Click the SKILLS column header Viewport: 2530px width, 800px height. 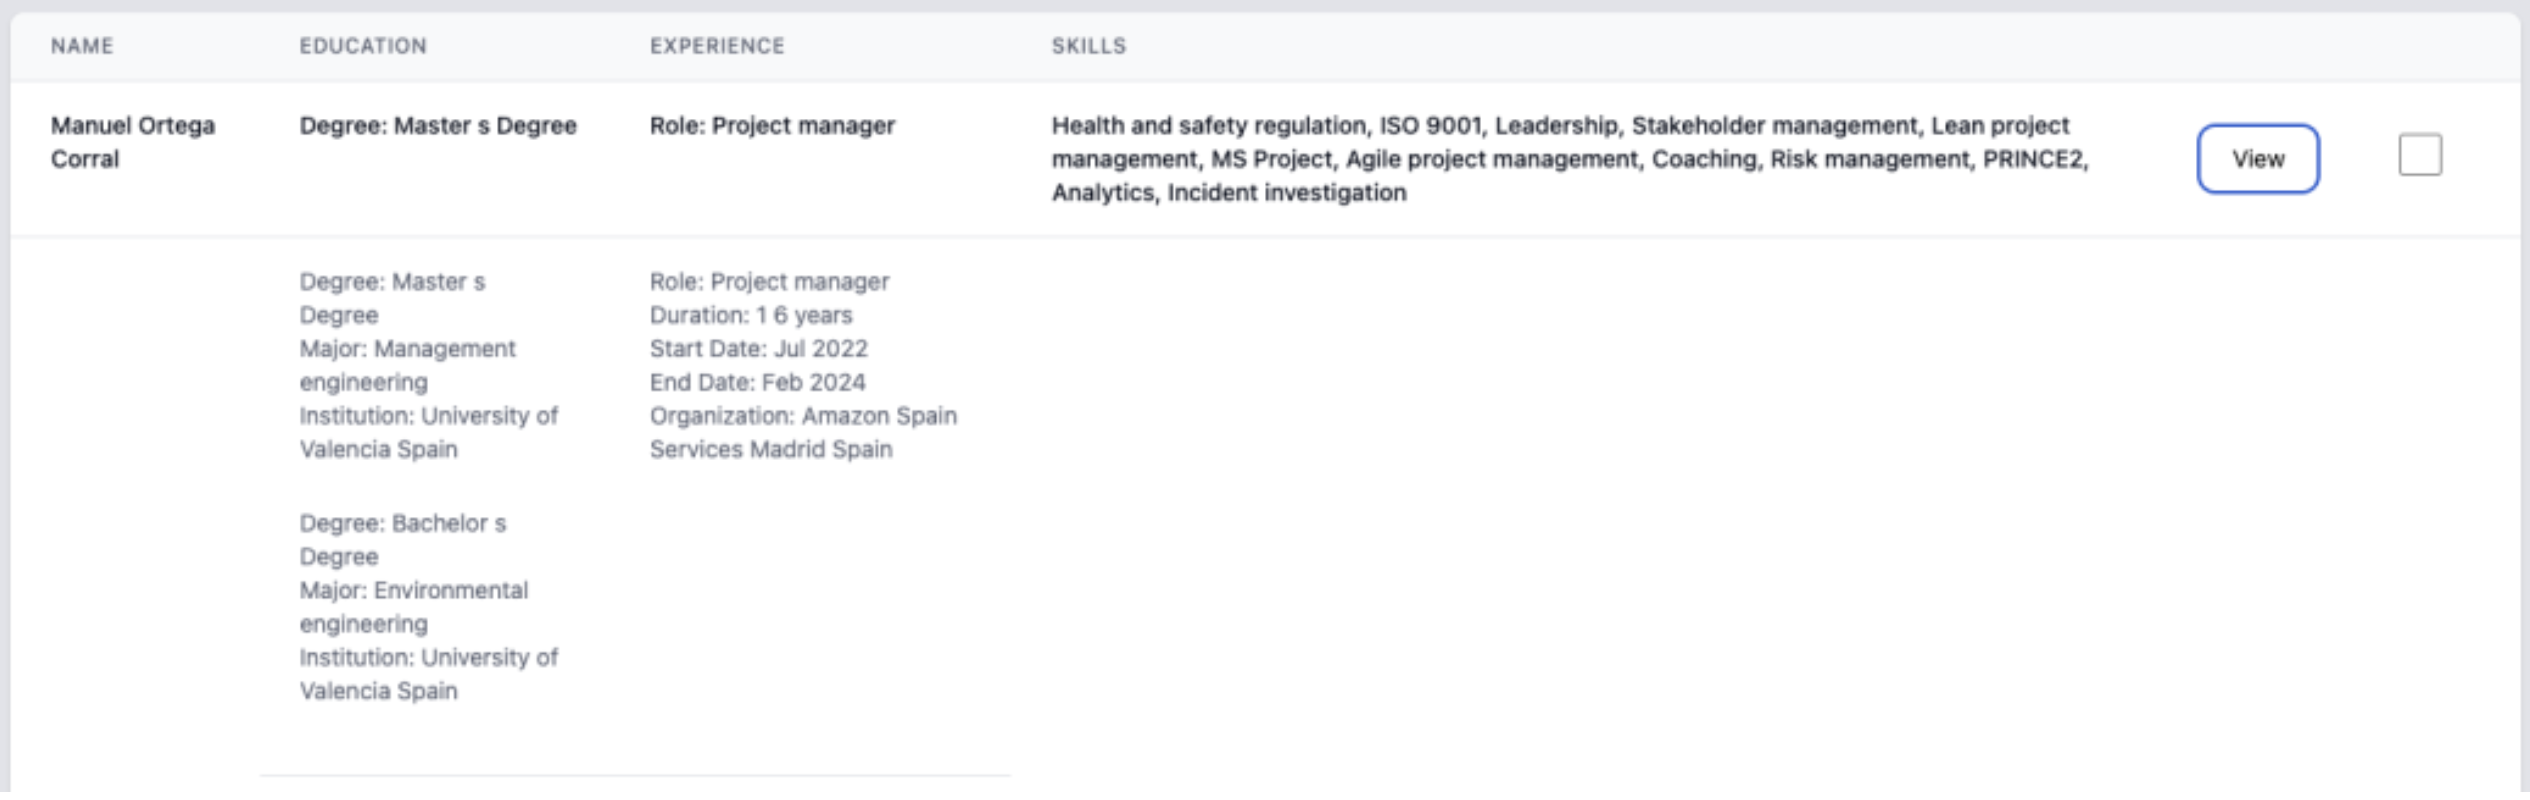[x=1088, y=46]
